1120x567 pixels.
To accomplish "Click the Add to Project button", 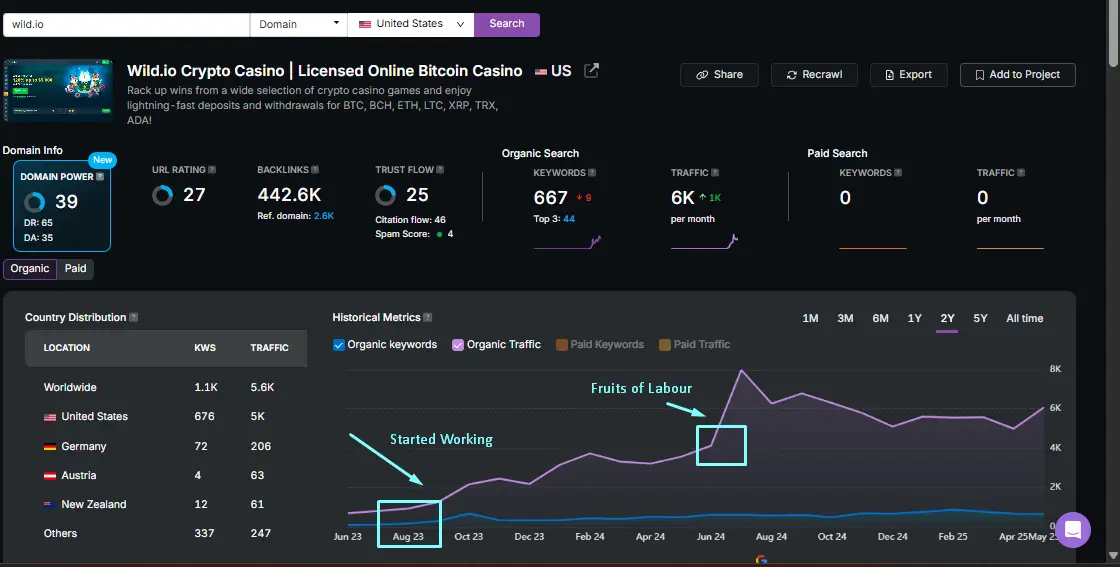I will coord(1018,75).
